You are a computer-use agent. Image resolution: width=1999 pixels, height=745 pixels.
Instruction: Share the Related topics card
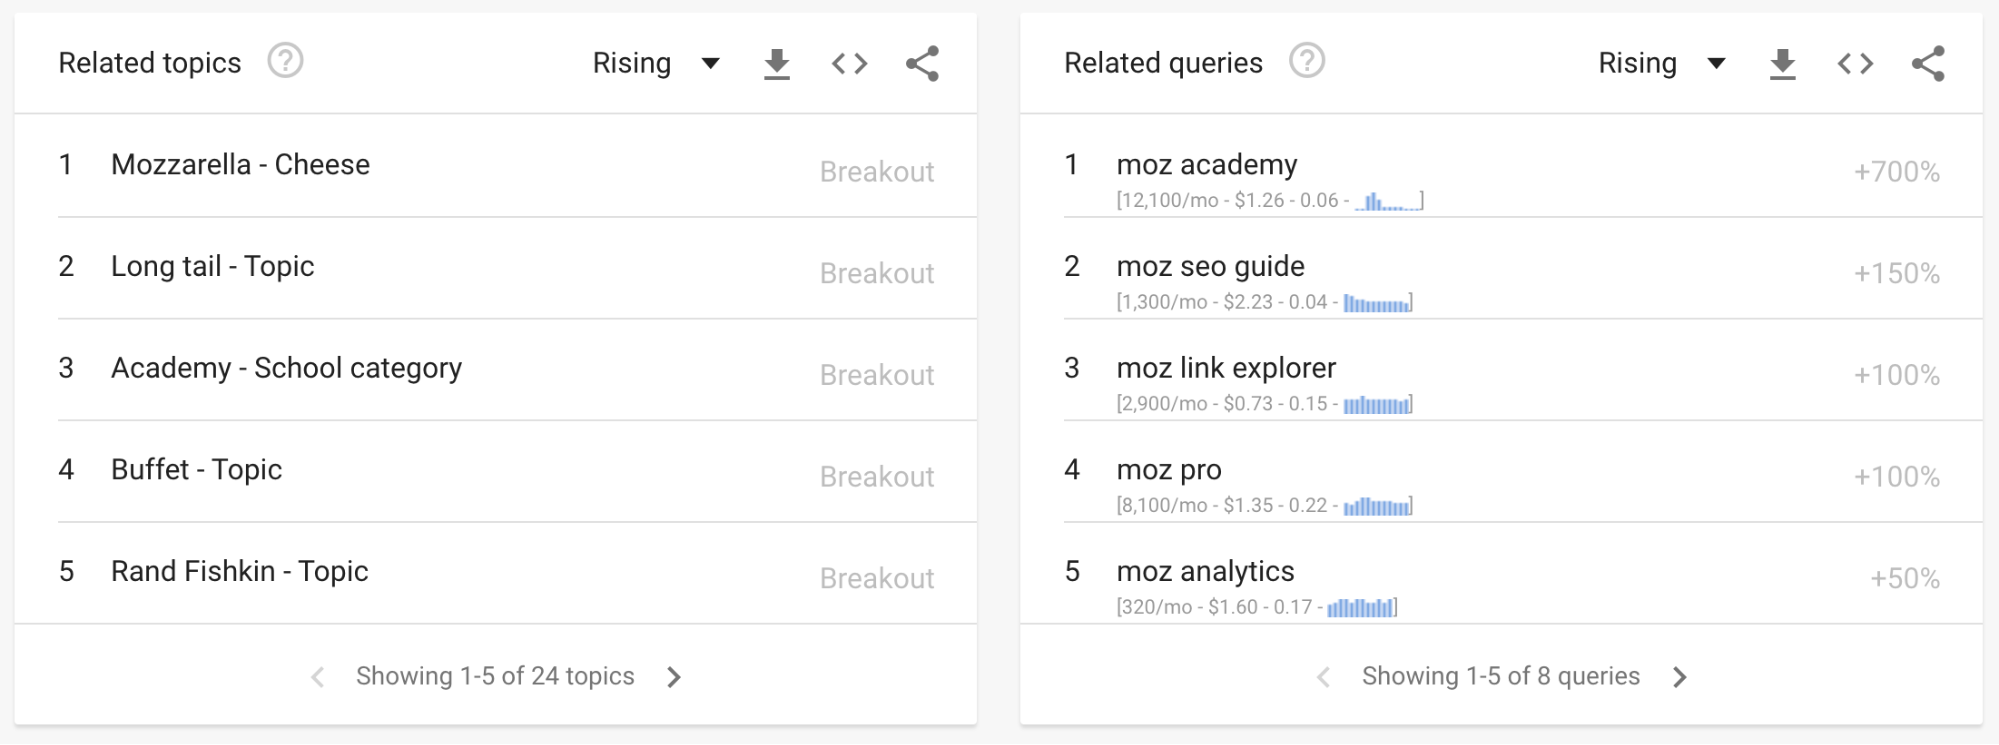(x=922, y=62)
